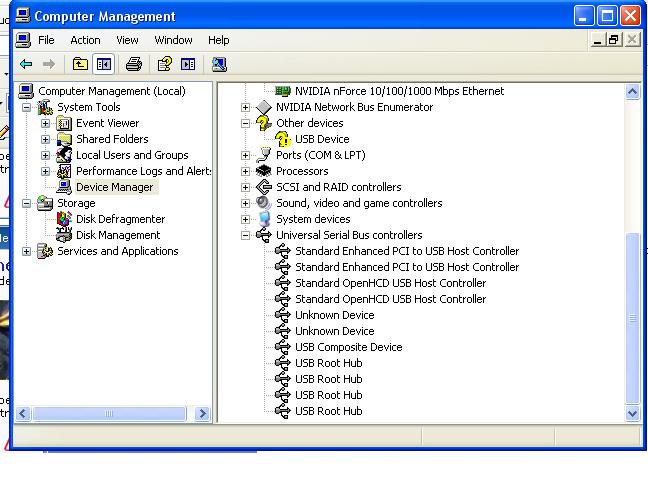Collapse the Other devices category
This screenshot has width=648, height=482.
(245, 123)
